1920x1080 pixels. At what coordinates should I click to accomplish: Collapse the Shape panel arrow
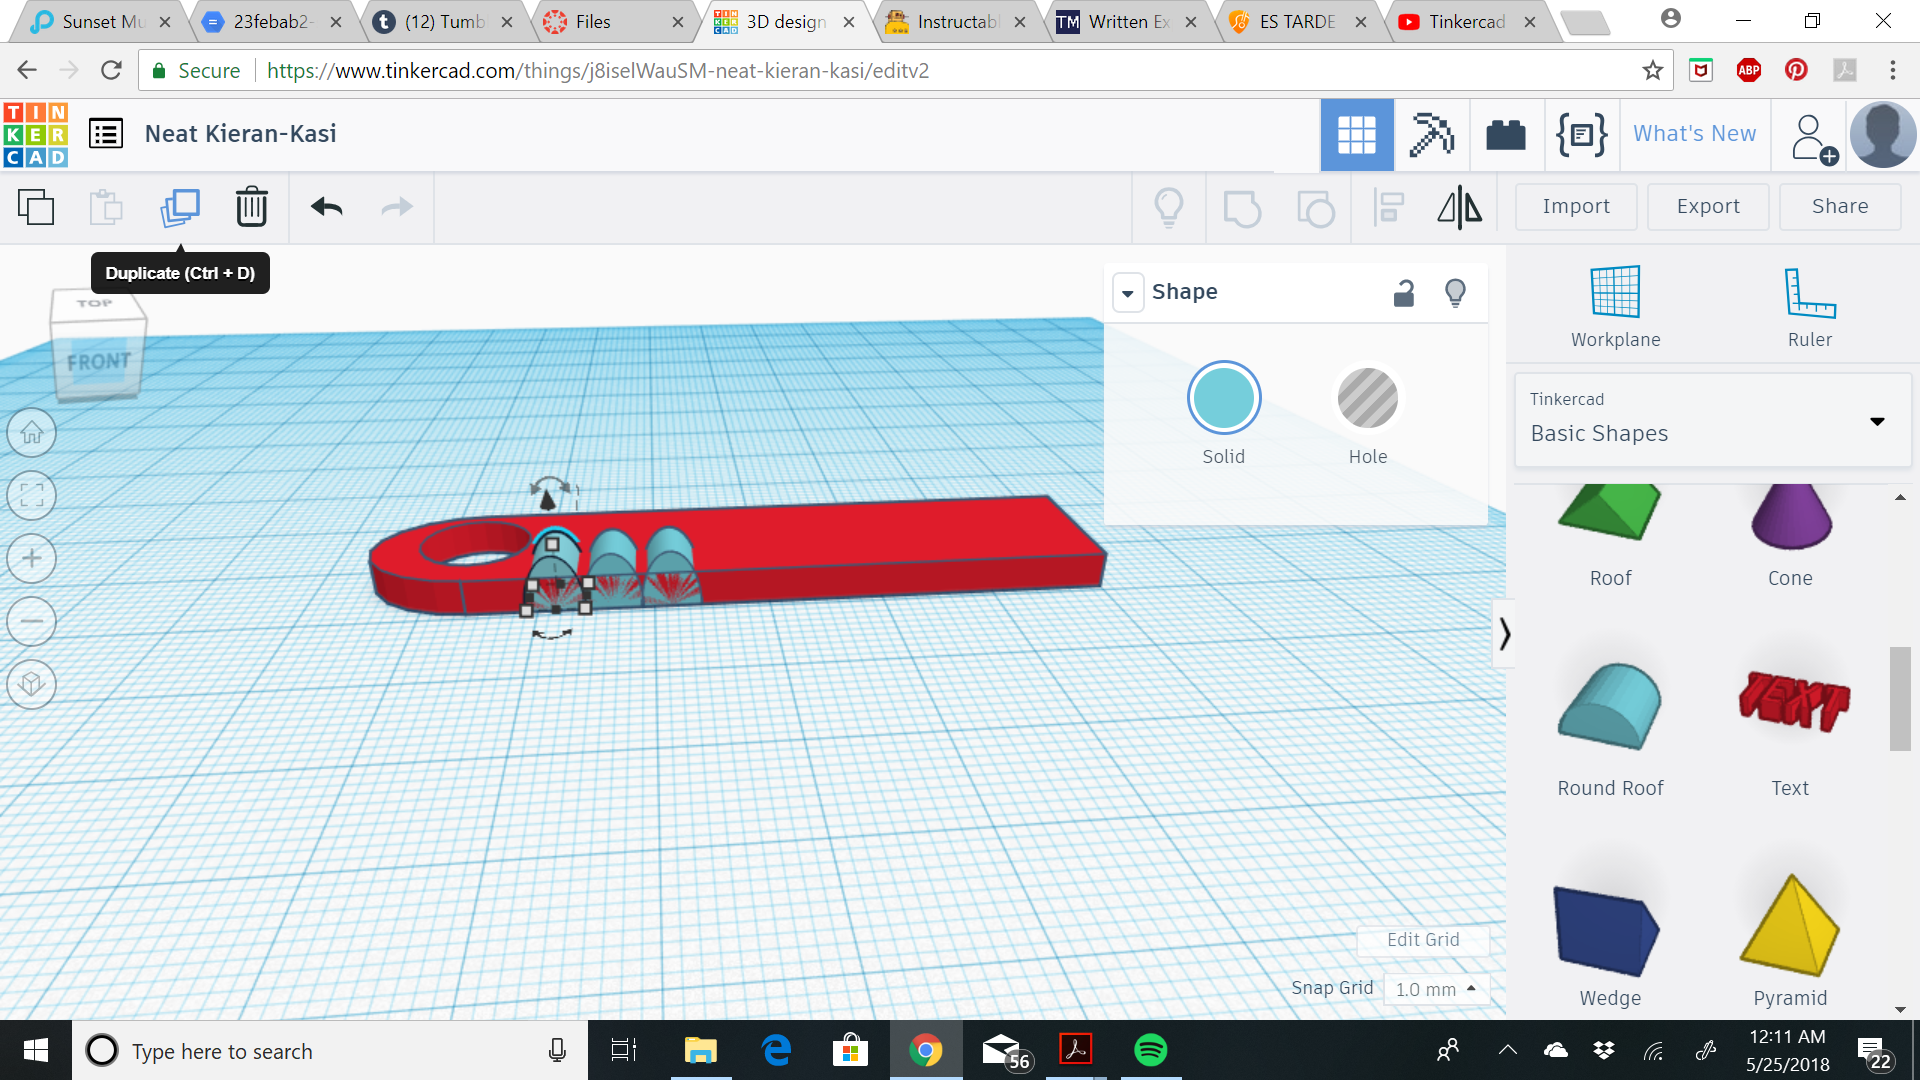1128,293
